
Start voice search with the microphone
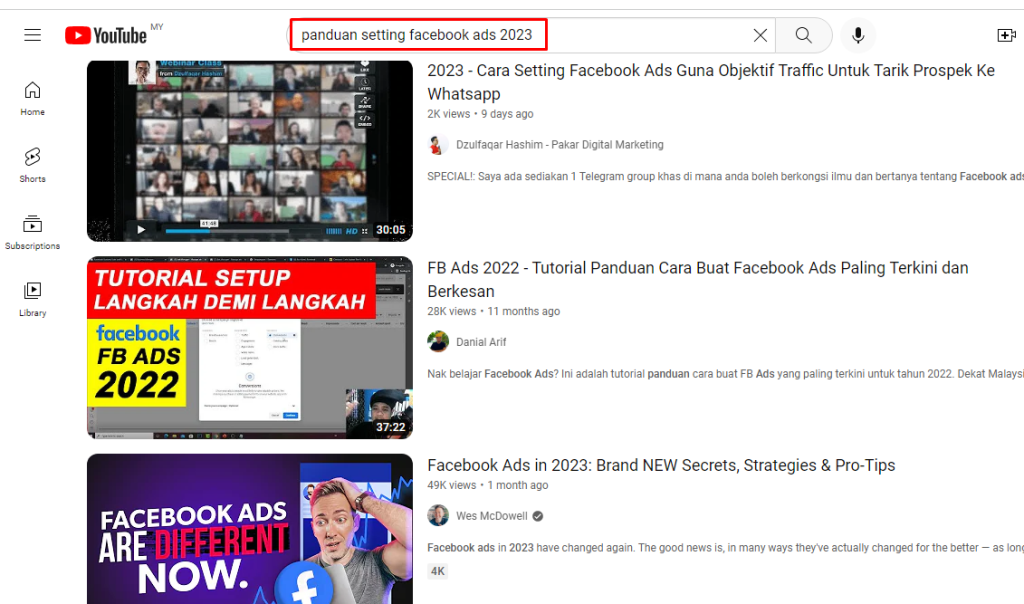(858, 35)
